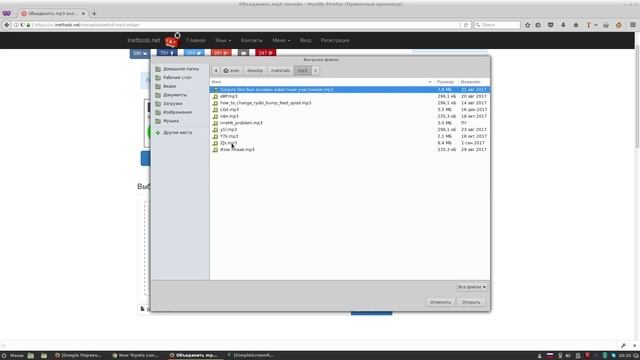Sort files by Размер column

(x=446, y=82)
